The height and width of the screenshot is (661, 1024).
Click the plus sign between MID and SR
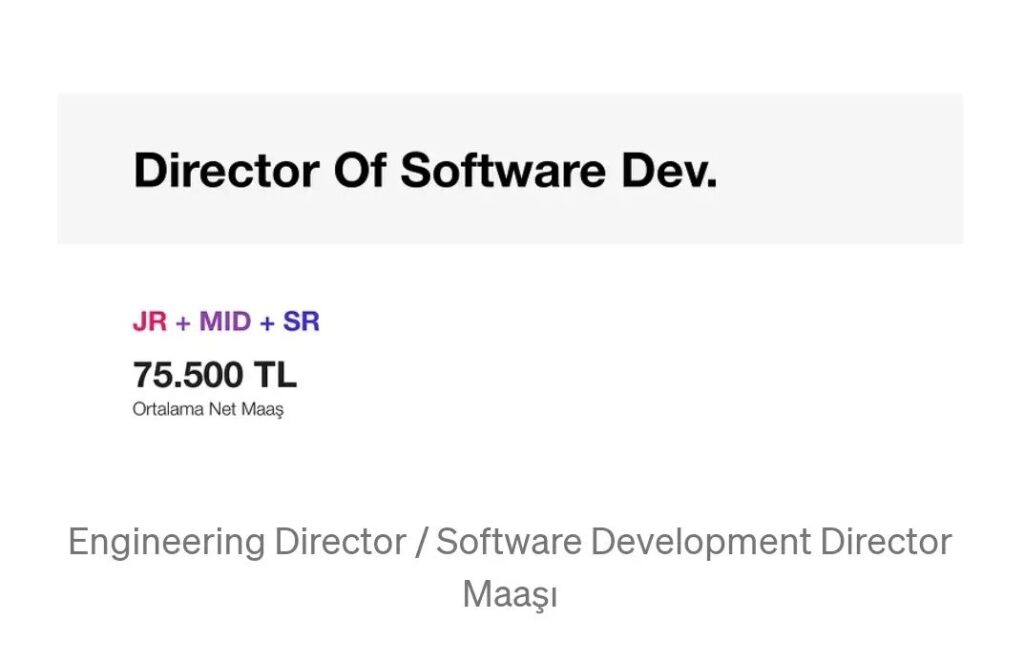267,322
